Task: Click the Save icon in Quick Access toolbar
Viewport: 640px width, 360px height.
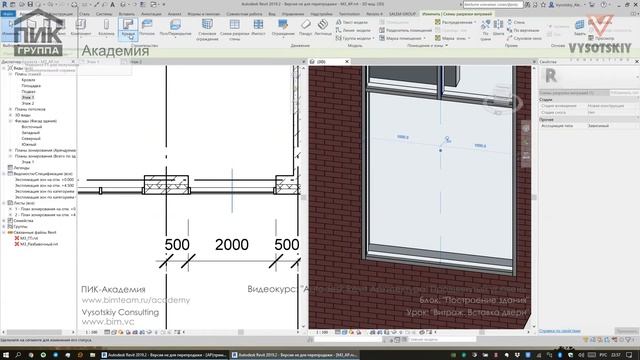Action: coord(30,4)
